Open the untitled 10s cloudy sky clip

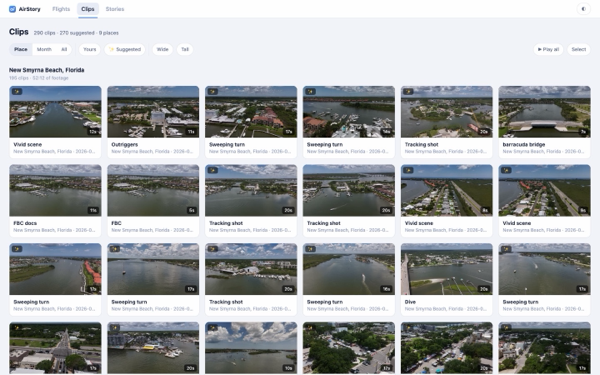251,348
